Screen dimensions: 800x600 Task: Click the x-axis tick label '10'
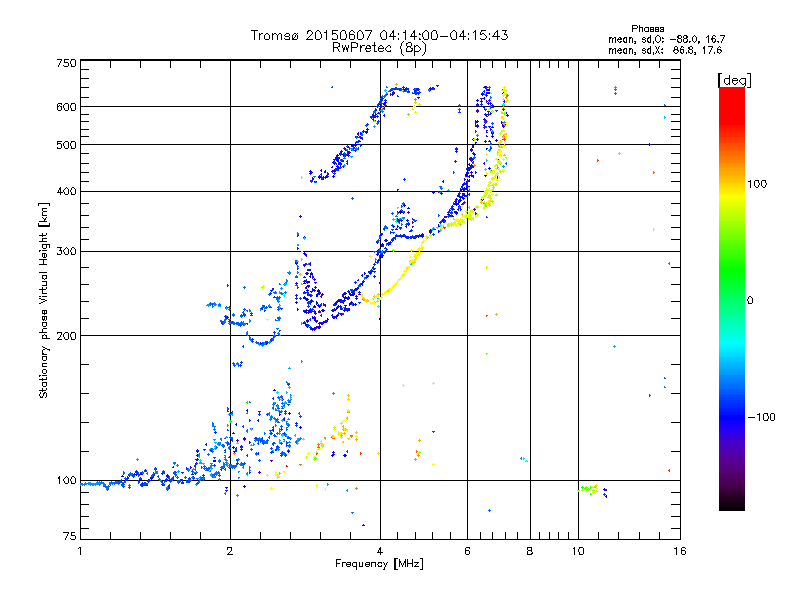point(578,551)
